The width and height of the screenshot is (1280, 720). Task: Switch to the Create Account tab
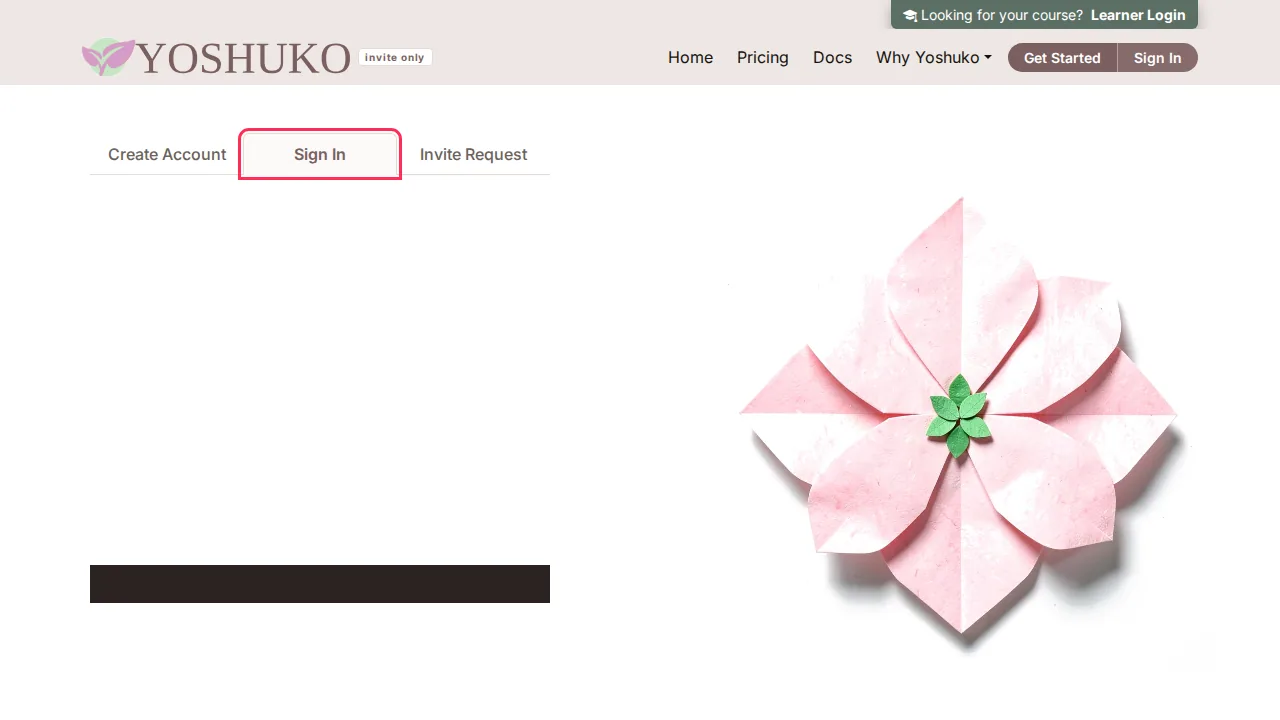[x=167, y=154]
